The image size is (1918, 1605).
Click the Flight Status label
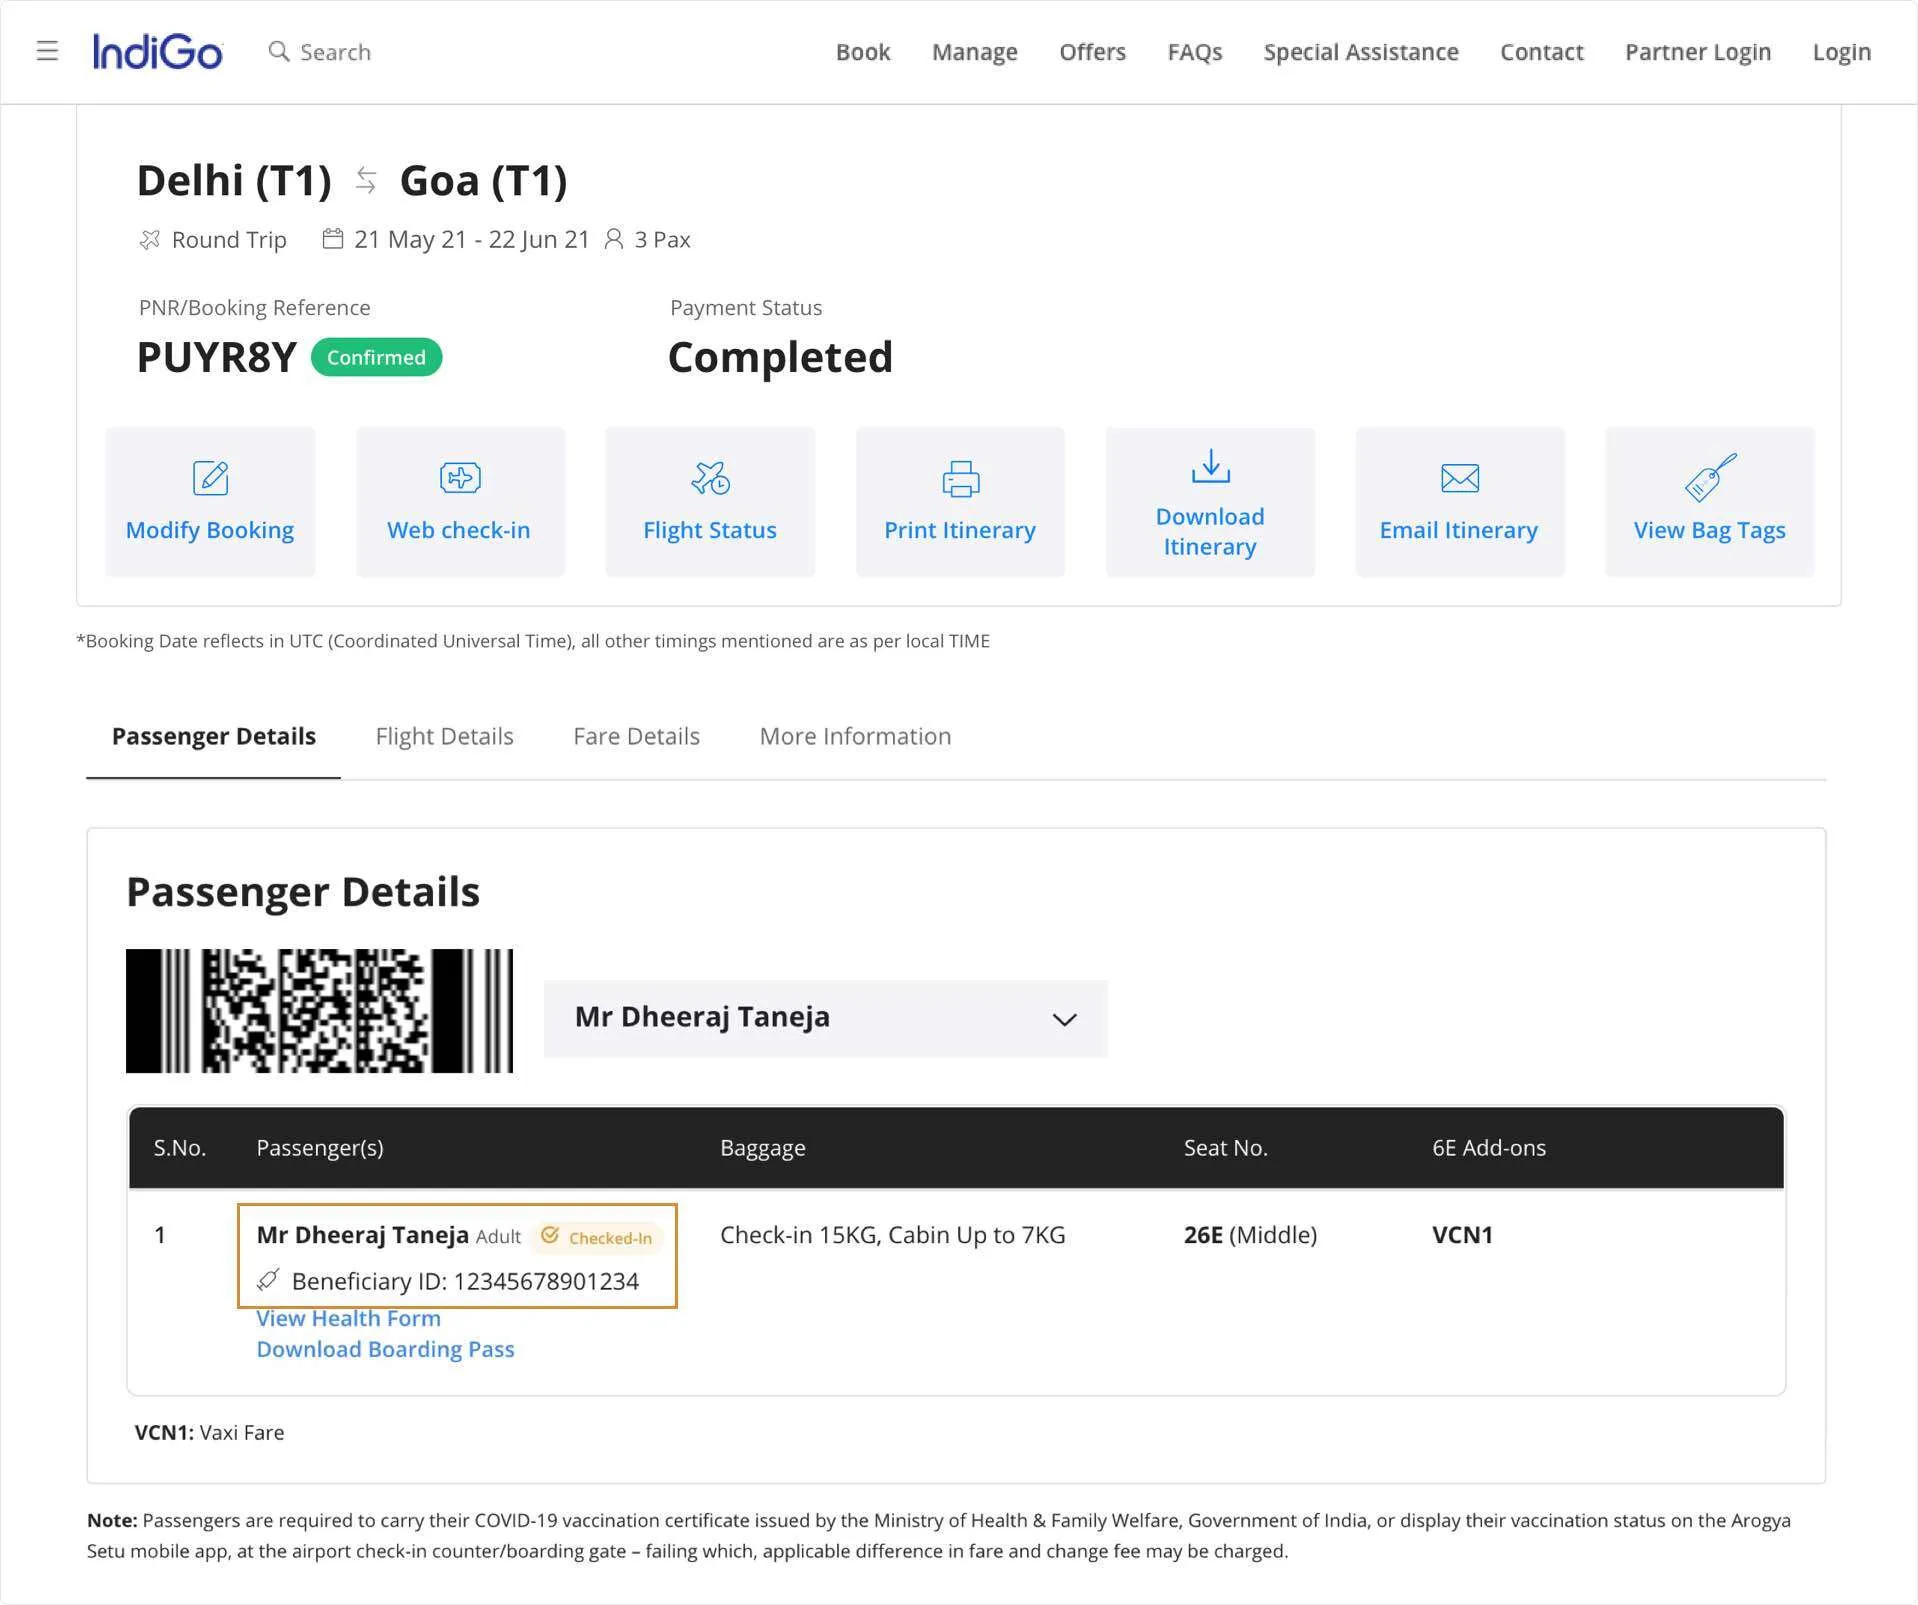pyautogui.click(x=710, y=530)
